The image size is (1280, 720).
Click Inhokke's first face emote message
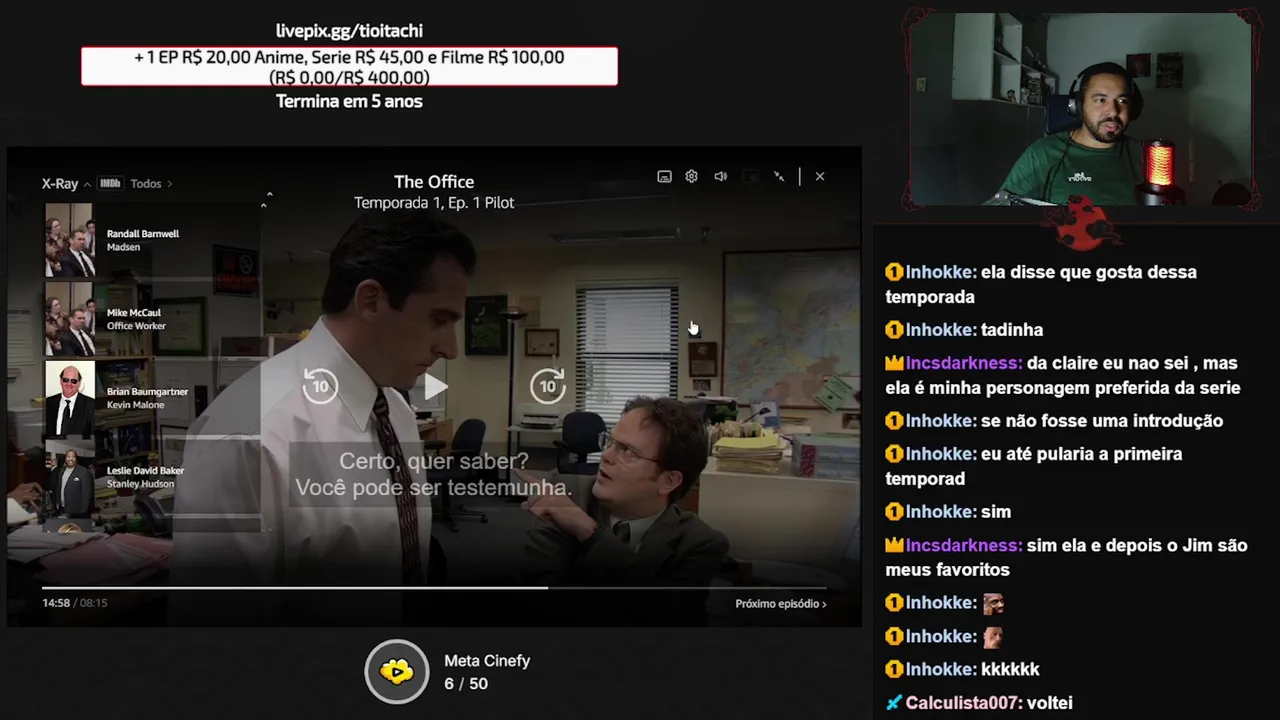point(993,603)
